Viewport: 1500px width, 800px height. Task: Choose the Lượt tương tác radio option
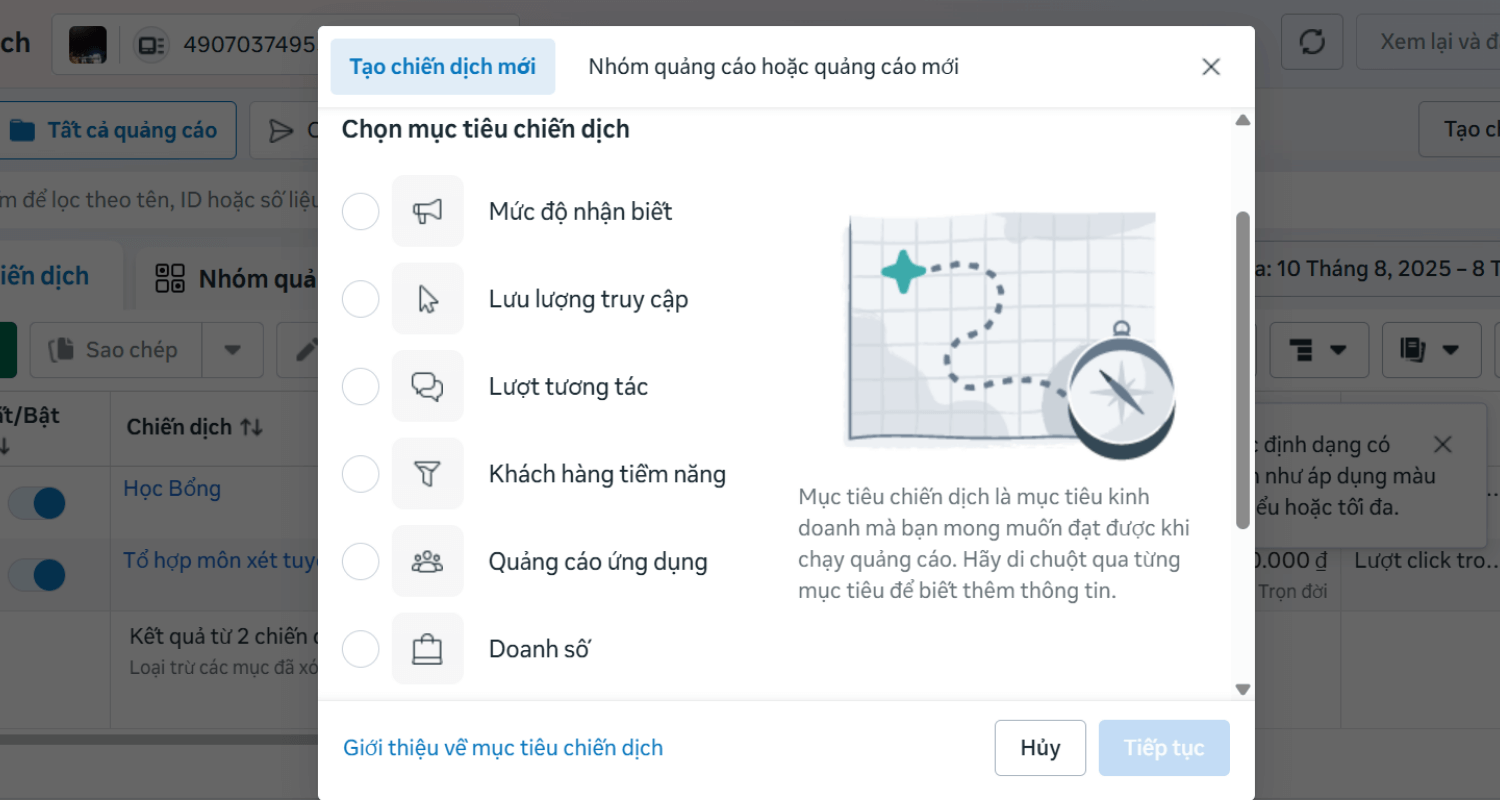coord(360,386)
